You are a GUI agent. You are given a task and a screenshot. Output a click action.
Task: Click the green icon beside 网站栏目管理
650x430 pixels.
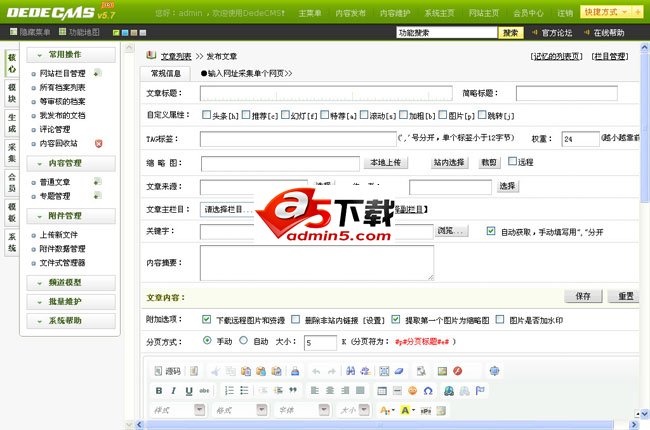97,73
